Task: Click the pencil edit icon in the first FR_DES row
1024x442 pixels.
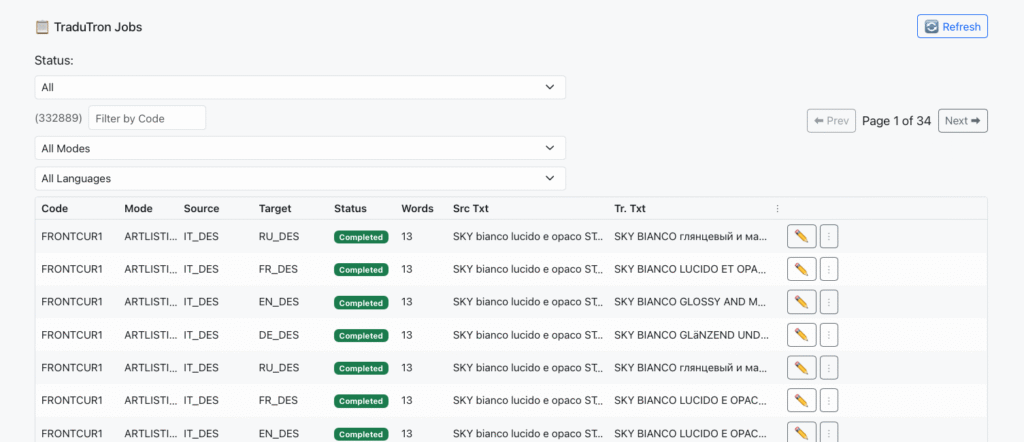Action: 801,269
